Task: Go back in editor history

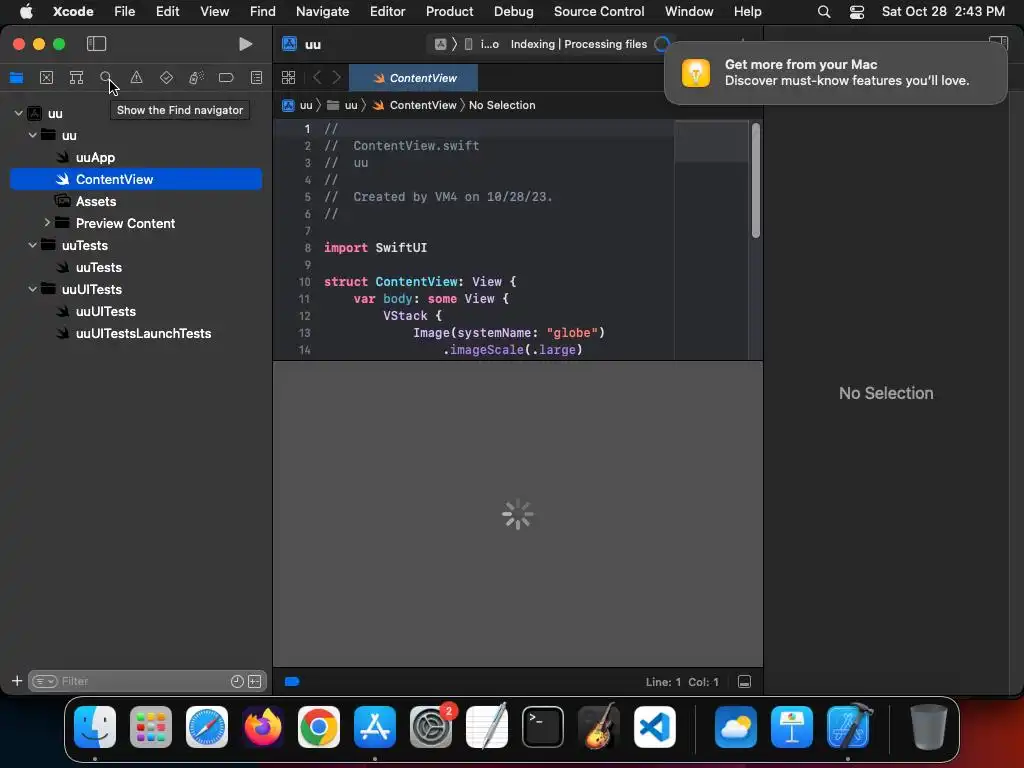Action: tap(317, 78)
